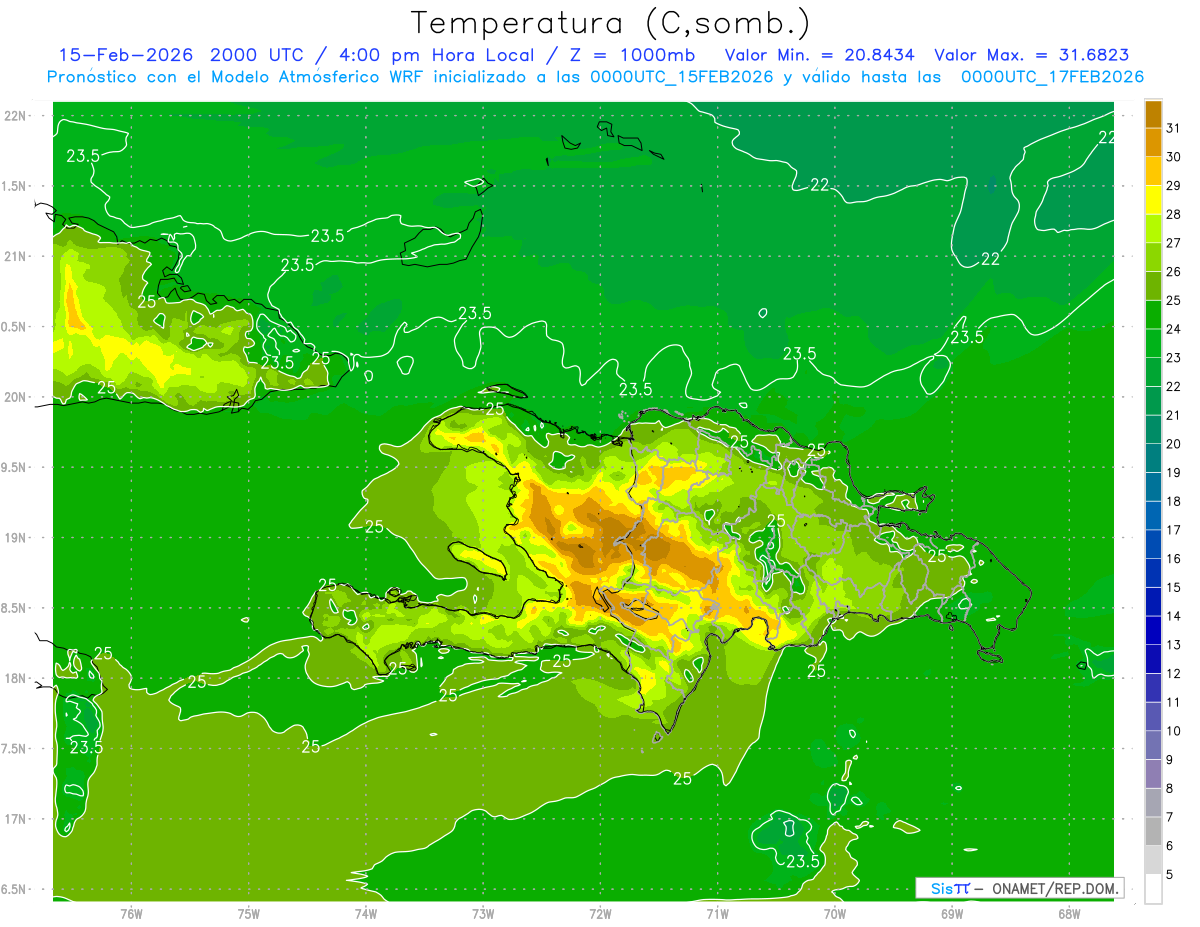Click the color scale label '5'

click(x=1170, y=875)
